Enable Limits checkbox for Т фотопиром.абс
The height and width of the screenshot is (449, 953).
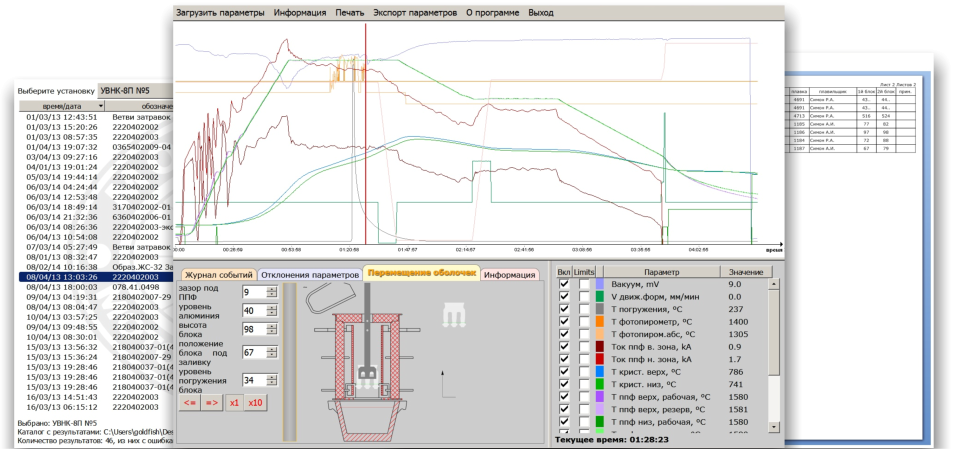584,334
